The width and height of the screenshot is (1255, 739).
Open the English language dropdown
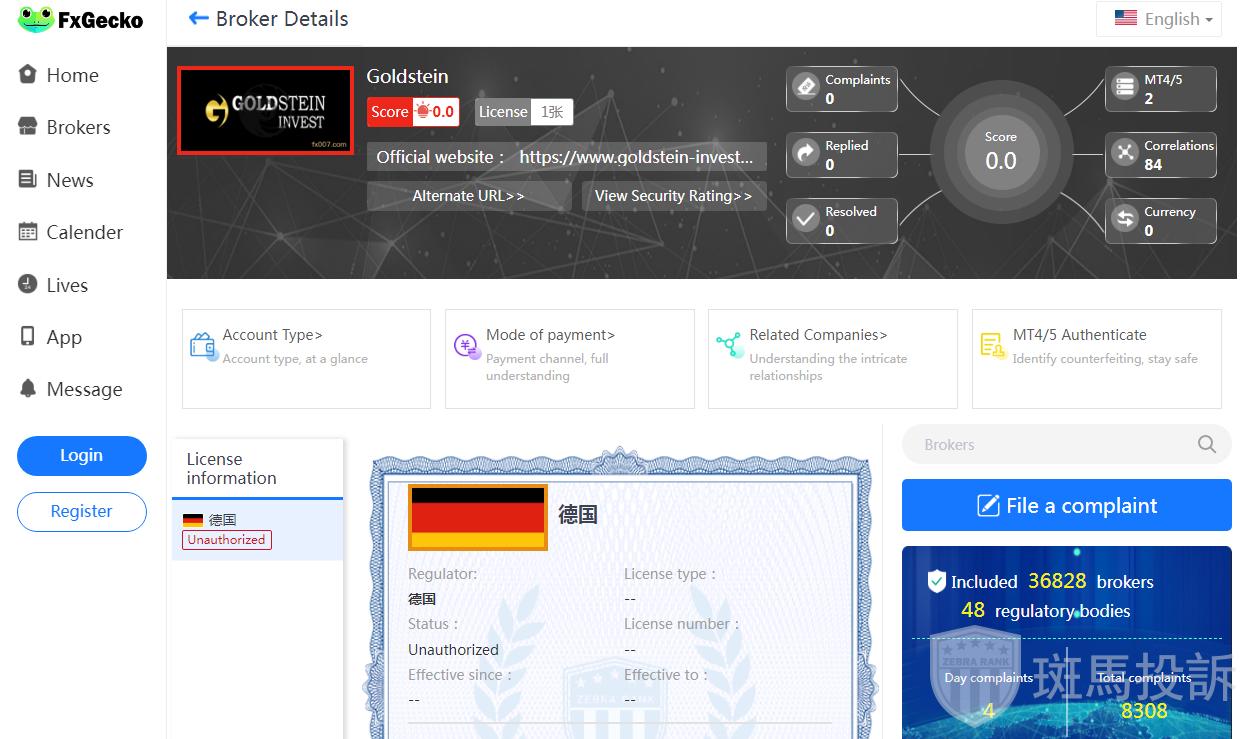(x=1158, y=19)
